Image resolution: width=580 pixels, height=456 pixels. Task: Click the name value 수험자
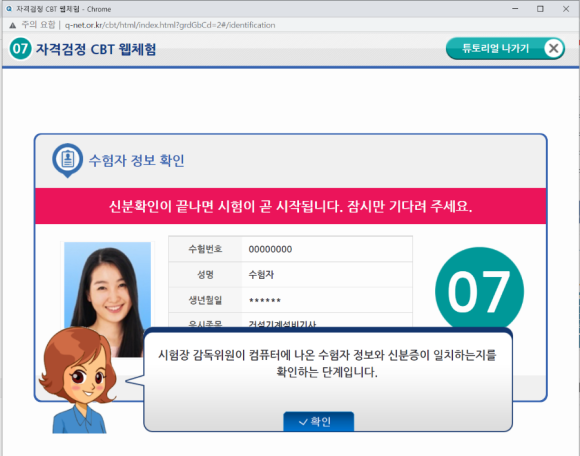click(x=261, y=274)
